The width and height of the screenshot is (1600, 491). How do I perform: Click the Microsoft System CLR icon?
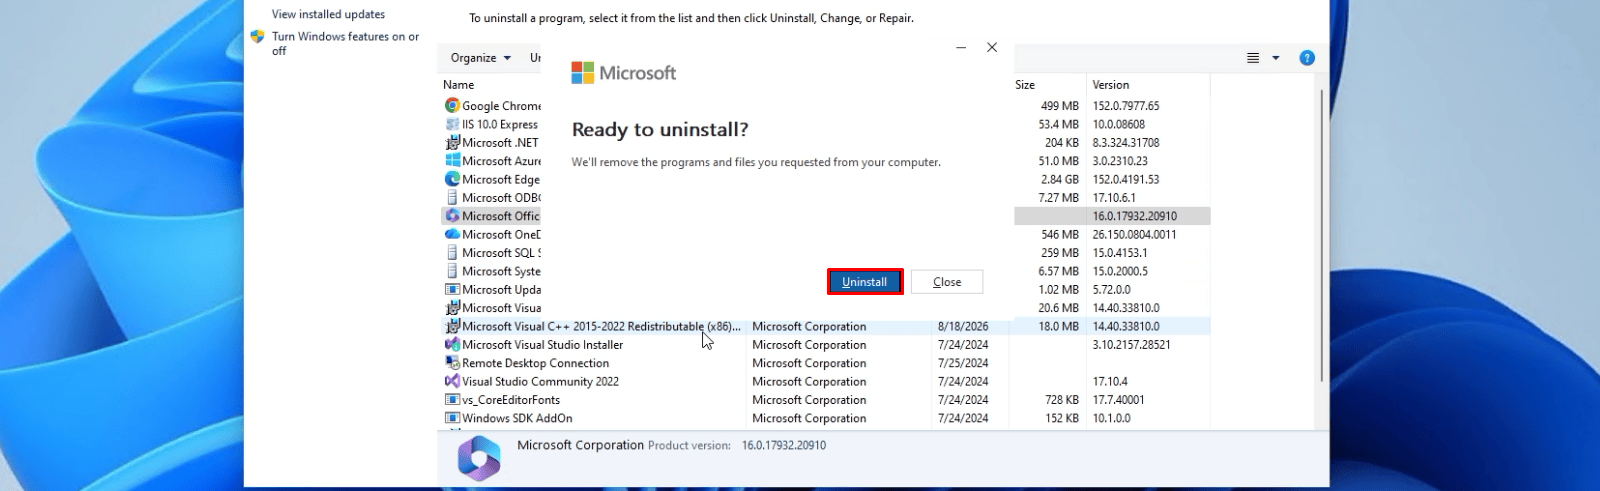(452, 271)
